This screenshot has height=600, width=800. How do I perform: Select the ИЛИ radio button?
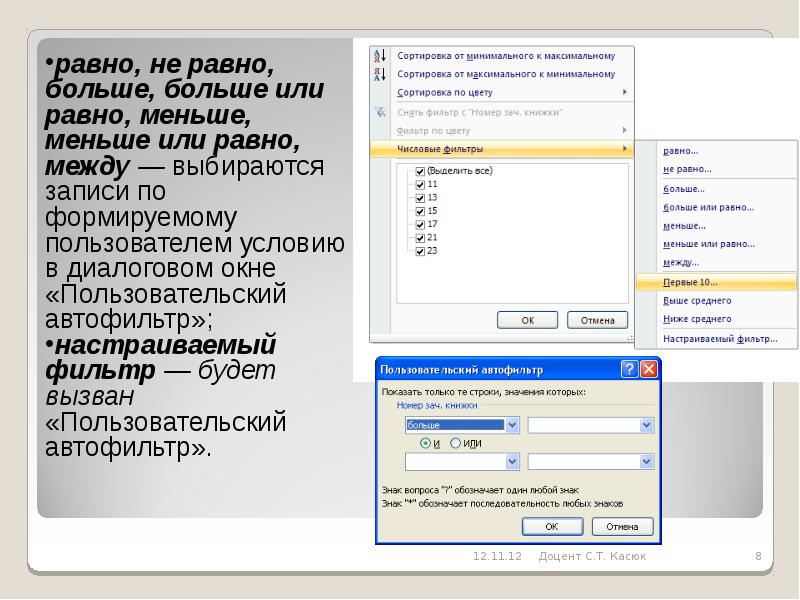pos(456,443)
